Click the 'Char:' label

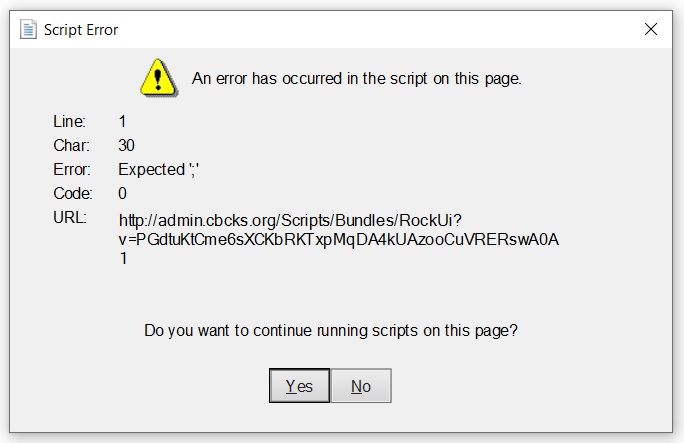click(71, 145)
